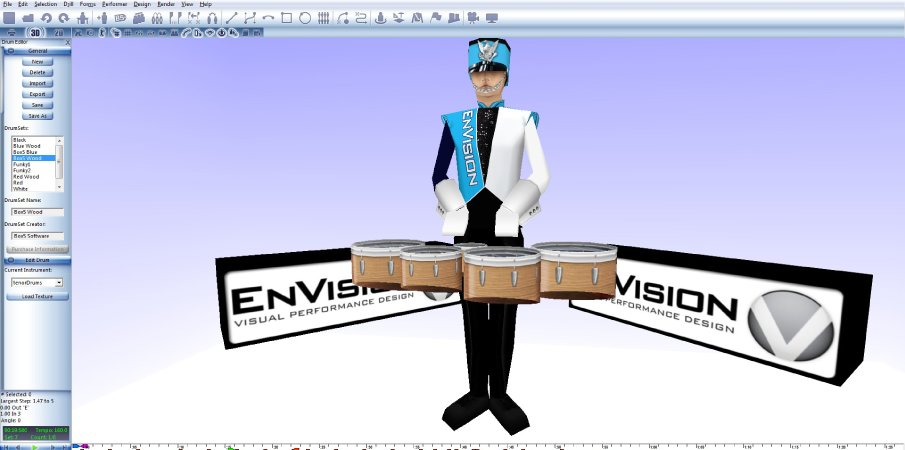Switch to the 3D view mode

click(36, 32)
